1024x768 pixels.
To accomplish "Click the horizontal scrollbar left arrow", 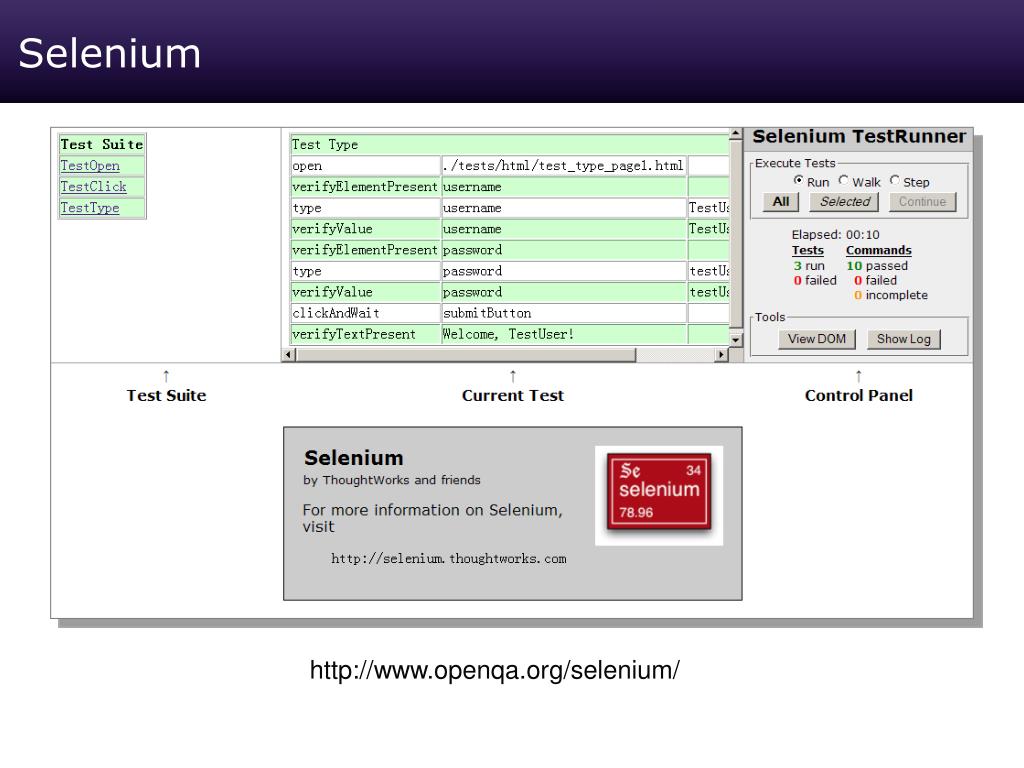I will 288,355.
